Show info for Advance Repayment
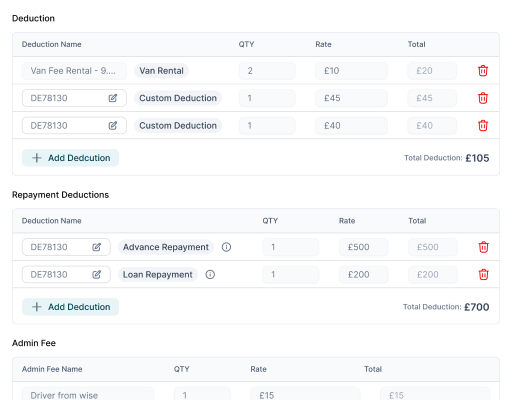This screenshot has width=512, height=400. tap(226, 247)
